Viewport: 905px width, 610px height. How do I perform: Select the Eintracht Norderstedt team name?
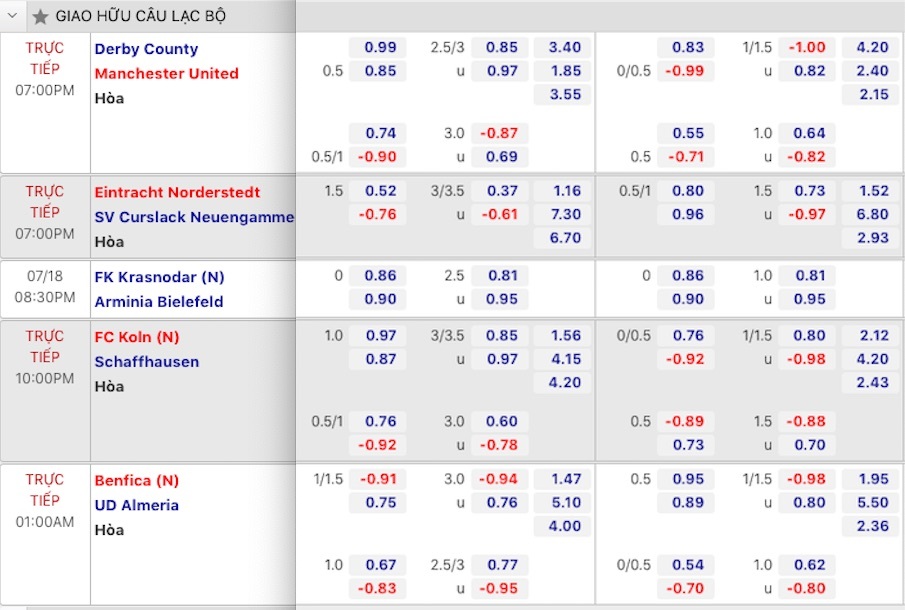point(177,192)
